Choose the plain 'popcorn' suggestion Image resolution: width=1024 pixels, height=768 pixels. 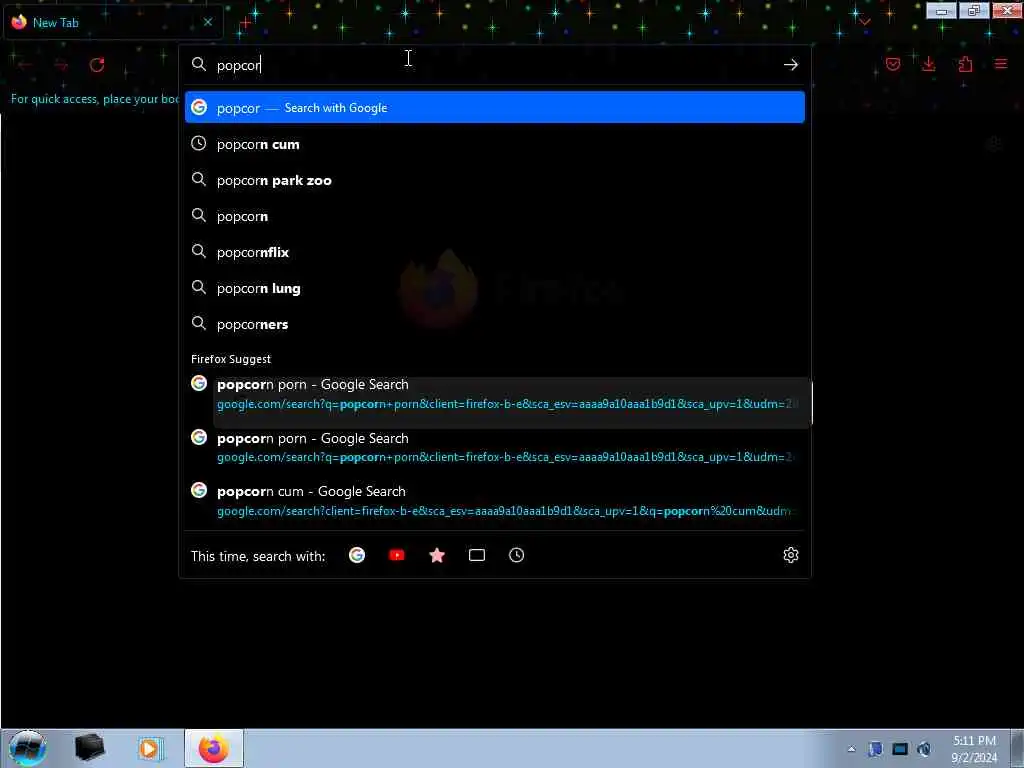[x=494, y=216]
